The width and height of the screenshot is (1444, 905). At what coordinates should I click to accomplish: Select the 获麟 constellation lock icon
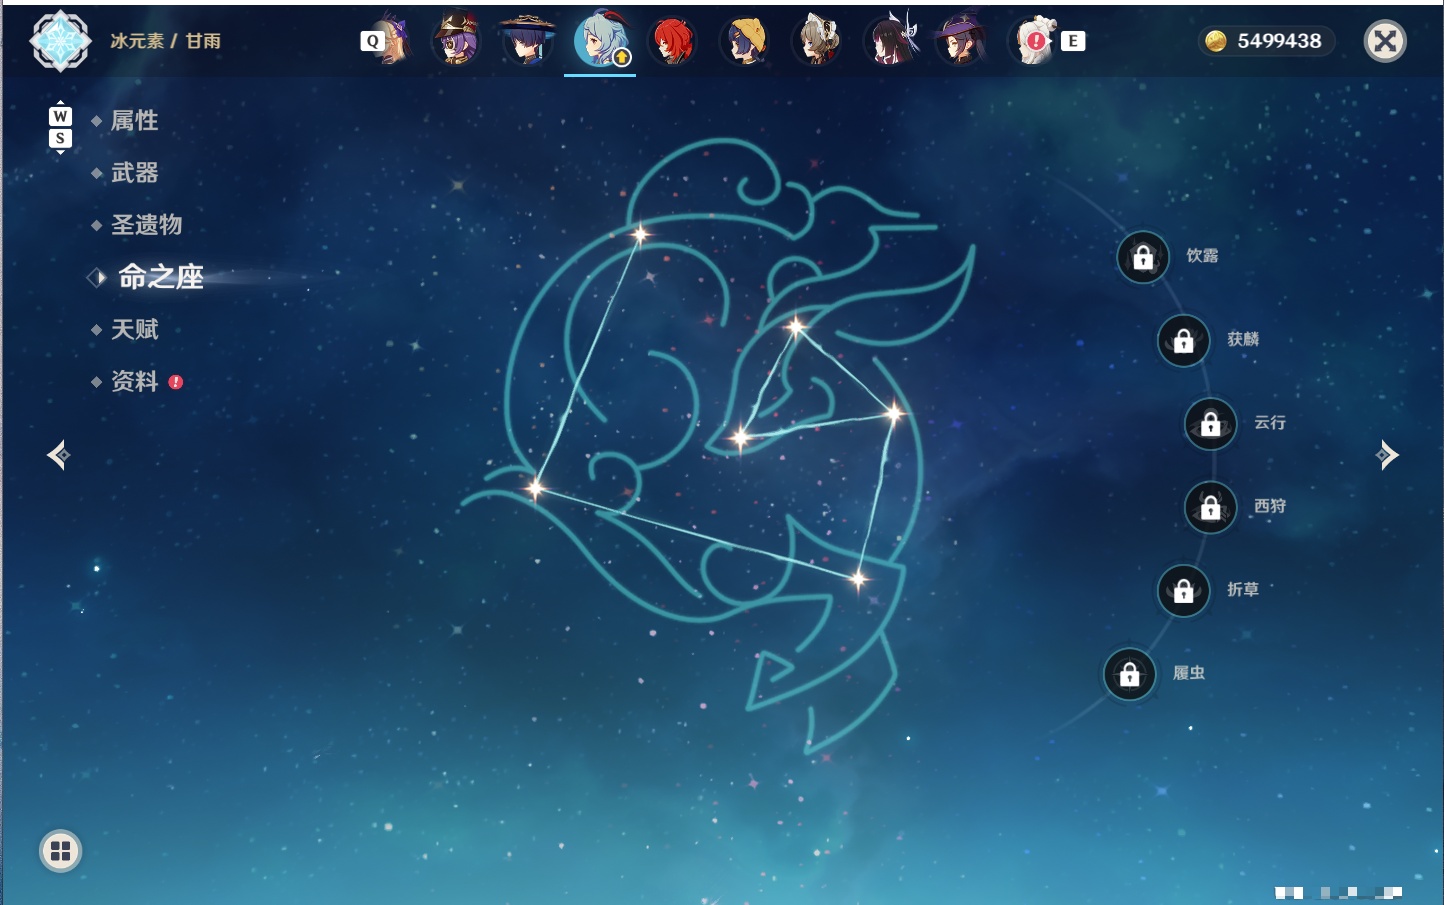pos(1184,341)
